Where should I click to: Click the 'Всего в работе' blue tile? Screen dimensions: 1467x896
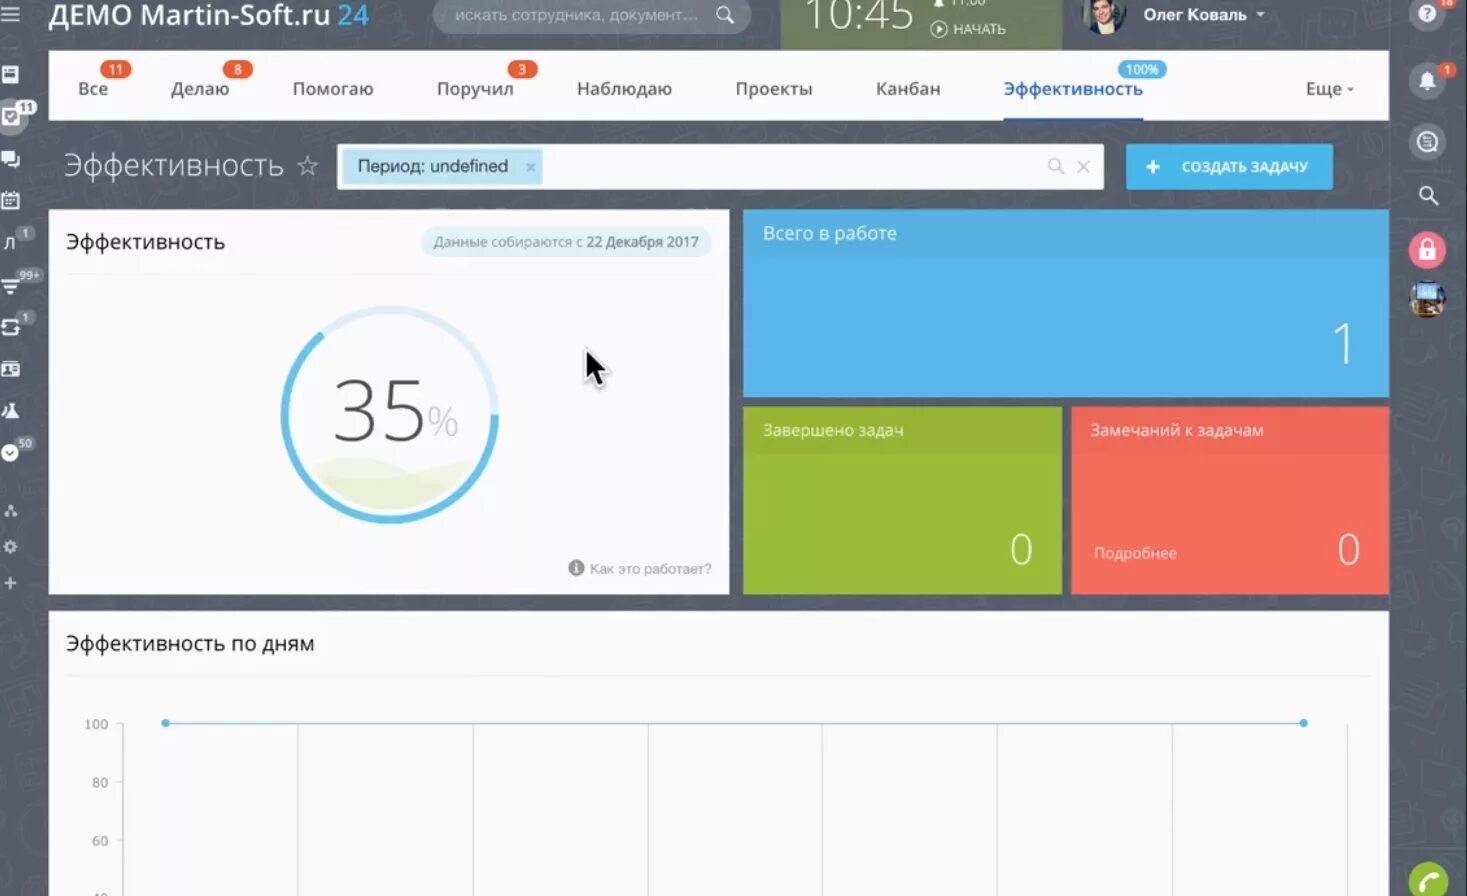1066,303
